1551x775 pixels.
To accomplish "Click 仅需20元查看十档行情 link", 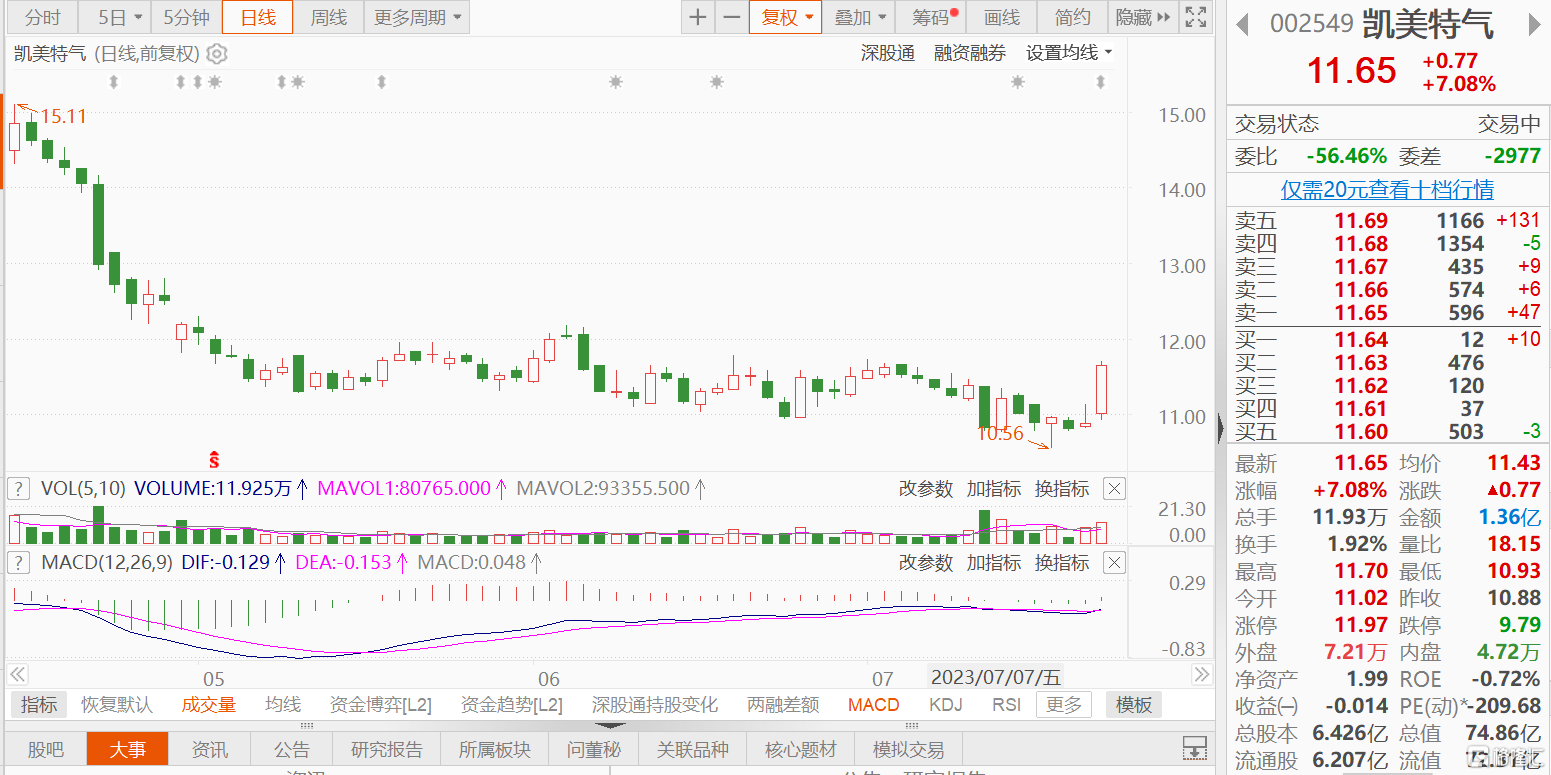I will click(1388, 190).
